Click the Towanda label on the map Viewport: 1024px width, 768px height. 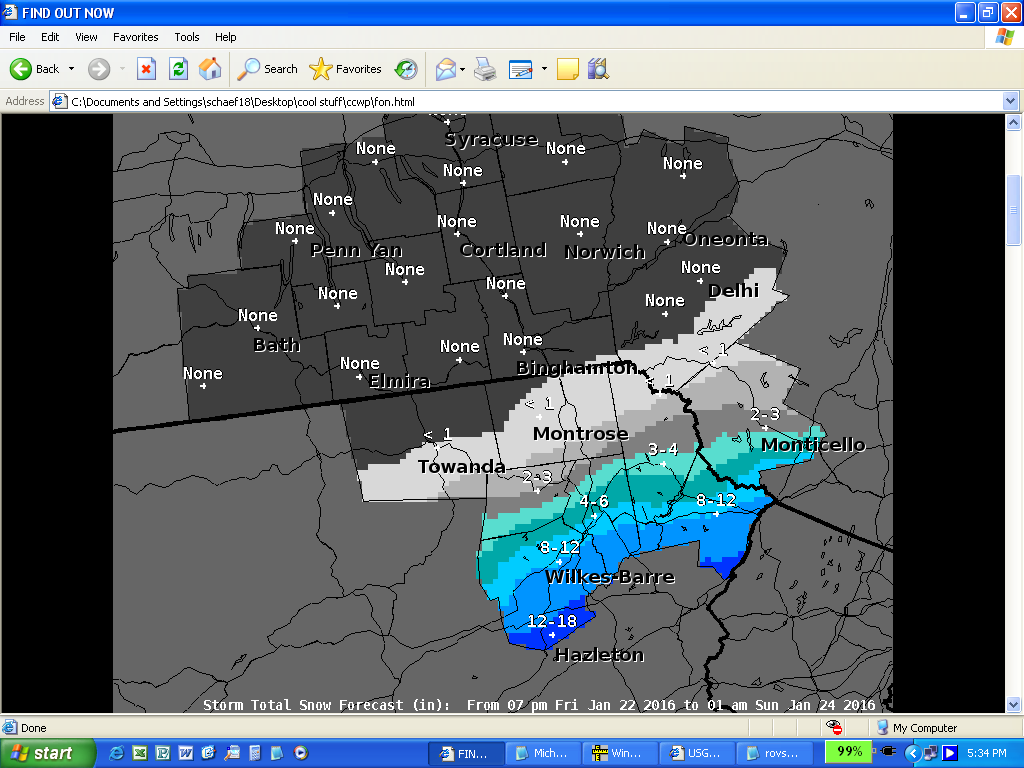462,466
